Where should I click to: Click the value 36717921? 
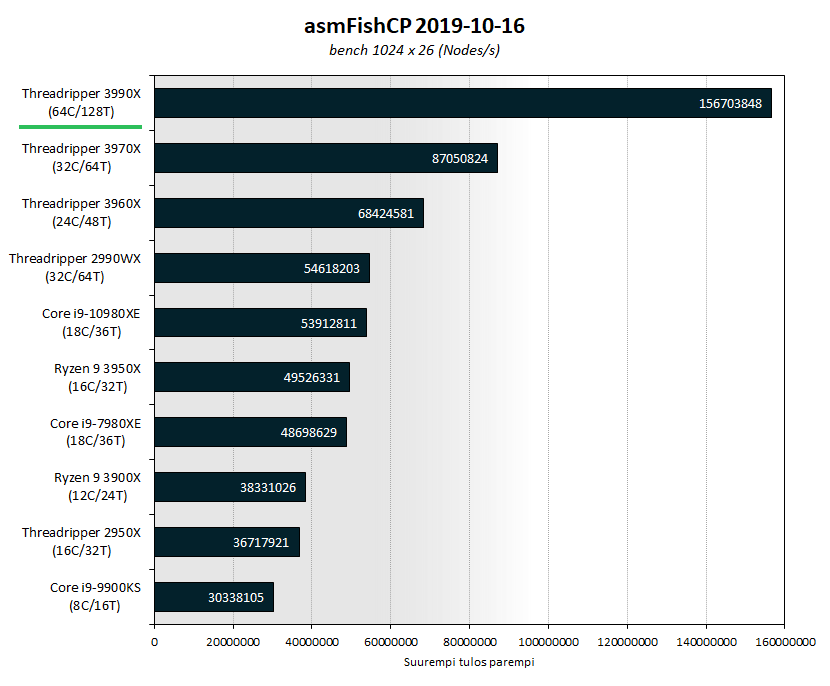261,543
